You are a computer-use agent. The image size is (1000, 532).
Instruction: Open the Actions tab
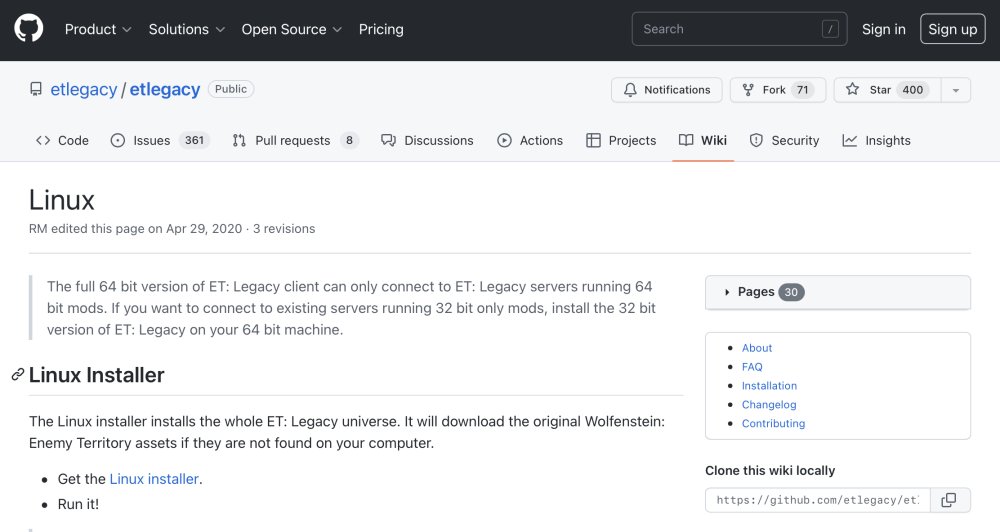(530, 140)
